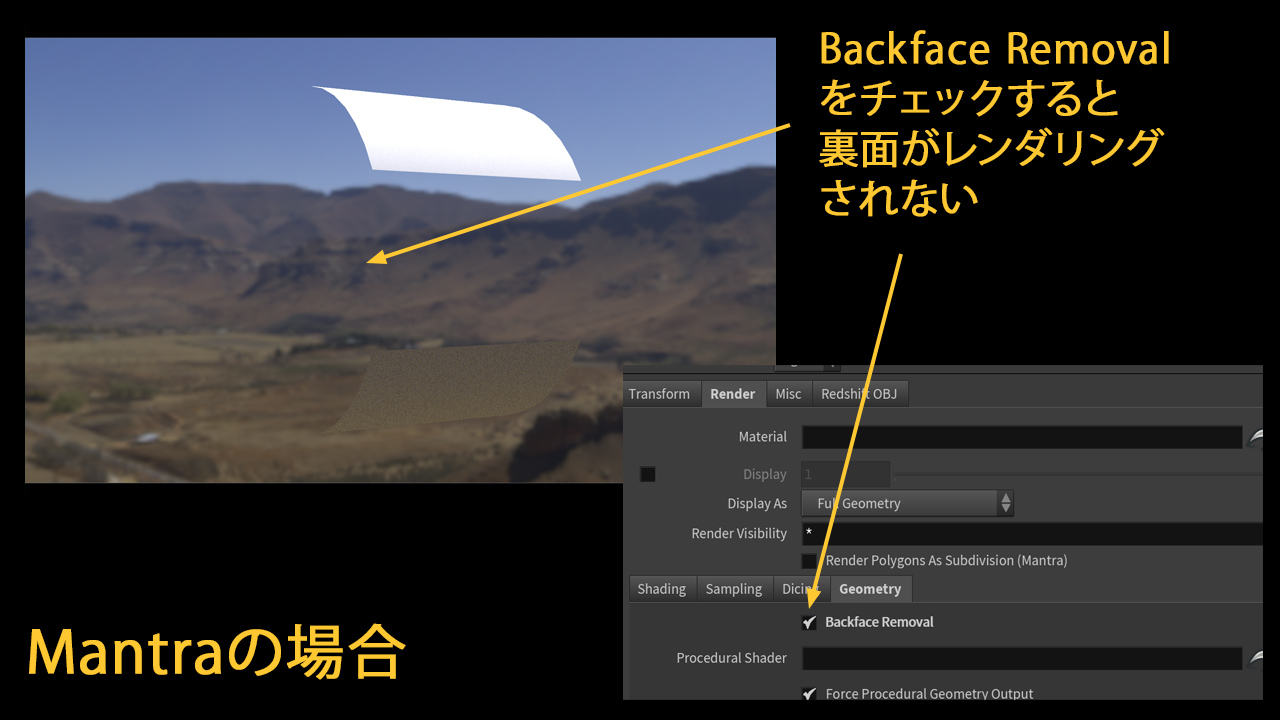The height and width of the screenshot is (720, 1280).
Task: Toggle the Display enable checkbox
Action: [x=648, y=474]
